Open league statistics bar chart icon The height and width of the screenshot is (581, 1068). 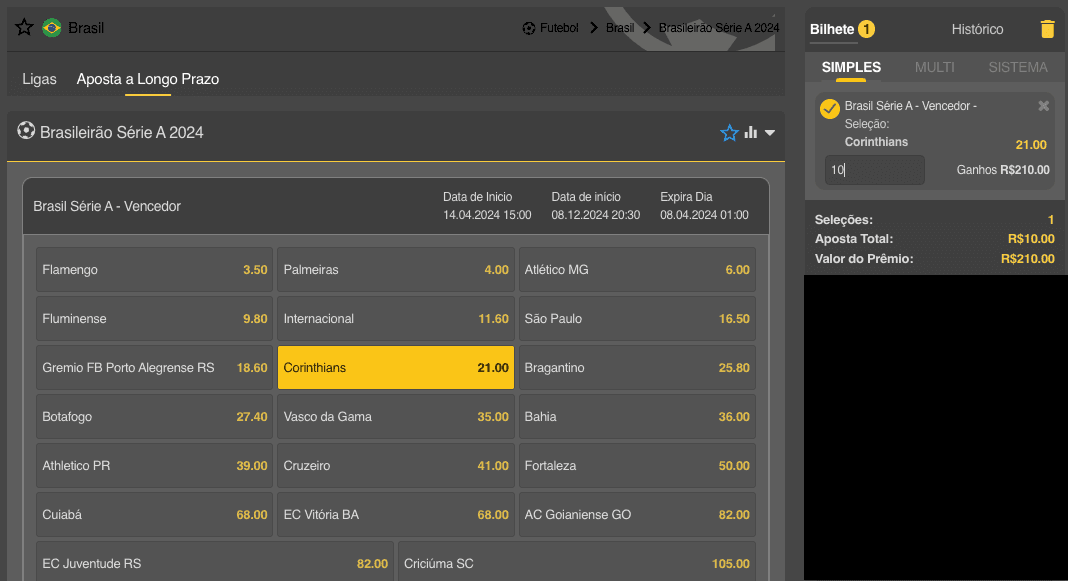[751, 133]
